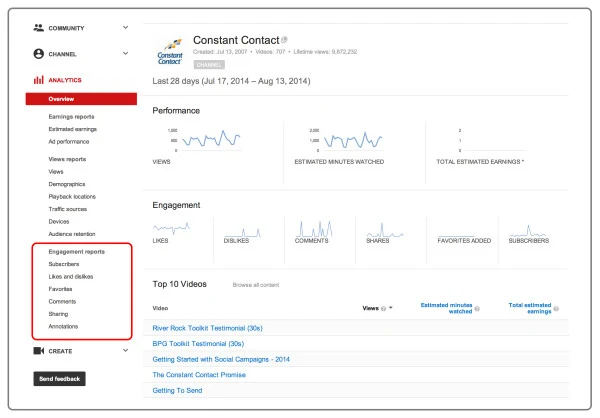The image size is (600, 418).
Task: Click the Constant Contact channel logo
Action: [x=170, y=52]
